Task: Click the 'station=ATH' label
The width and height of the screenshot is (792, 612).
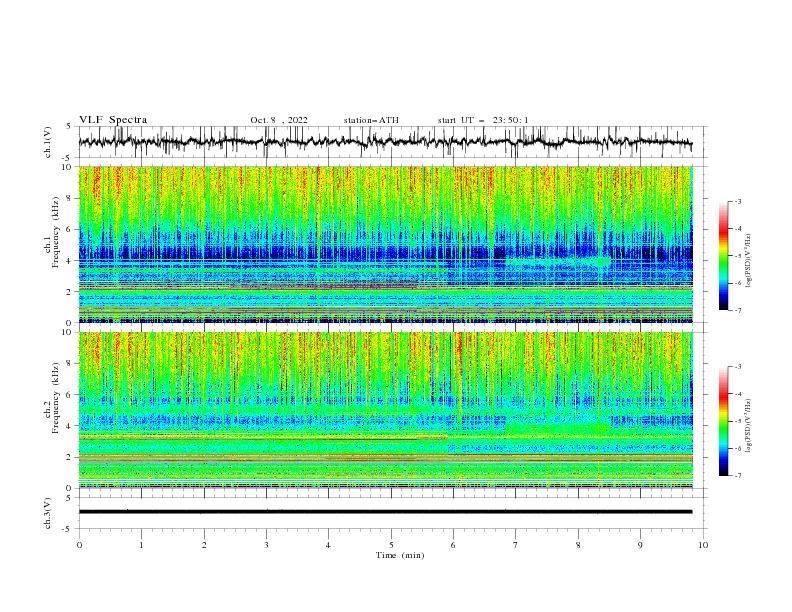Action: [x=371, y=120]
